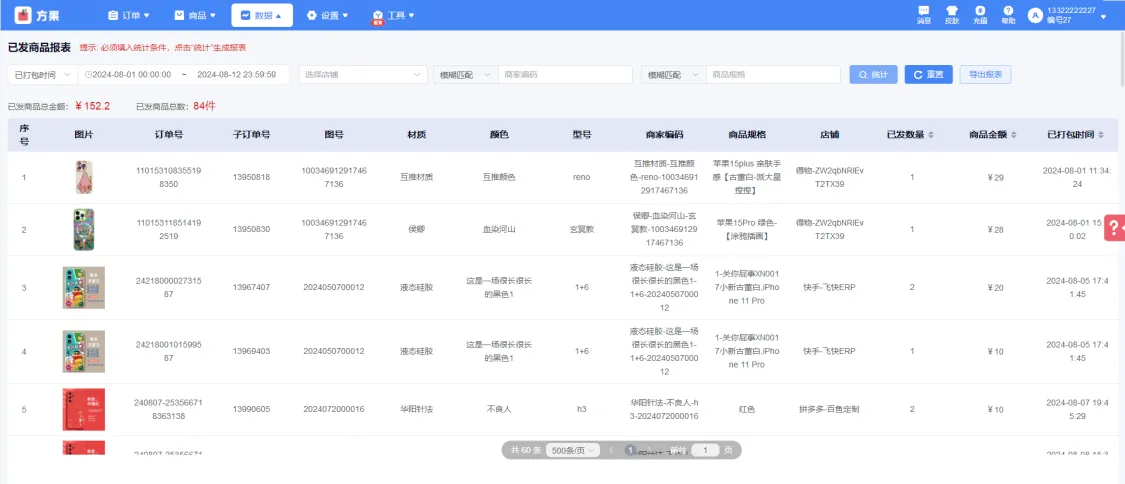Sort by 已打包时间 column sort arrows
This screenshot has height=484, width=1125.
point(1101,135)
